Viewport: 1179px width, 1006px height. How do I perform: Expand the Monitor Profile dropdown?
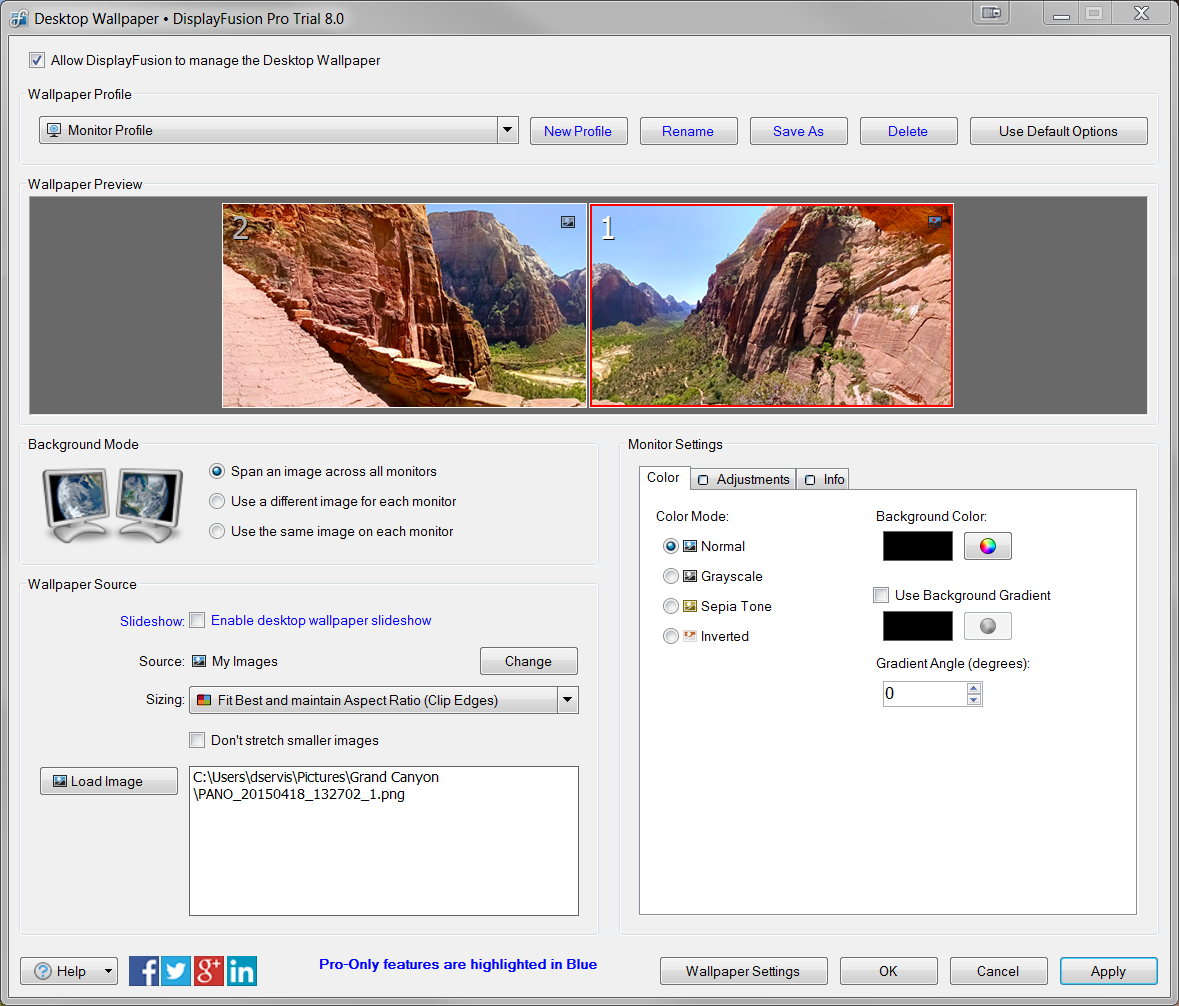click(507, 130)
